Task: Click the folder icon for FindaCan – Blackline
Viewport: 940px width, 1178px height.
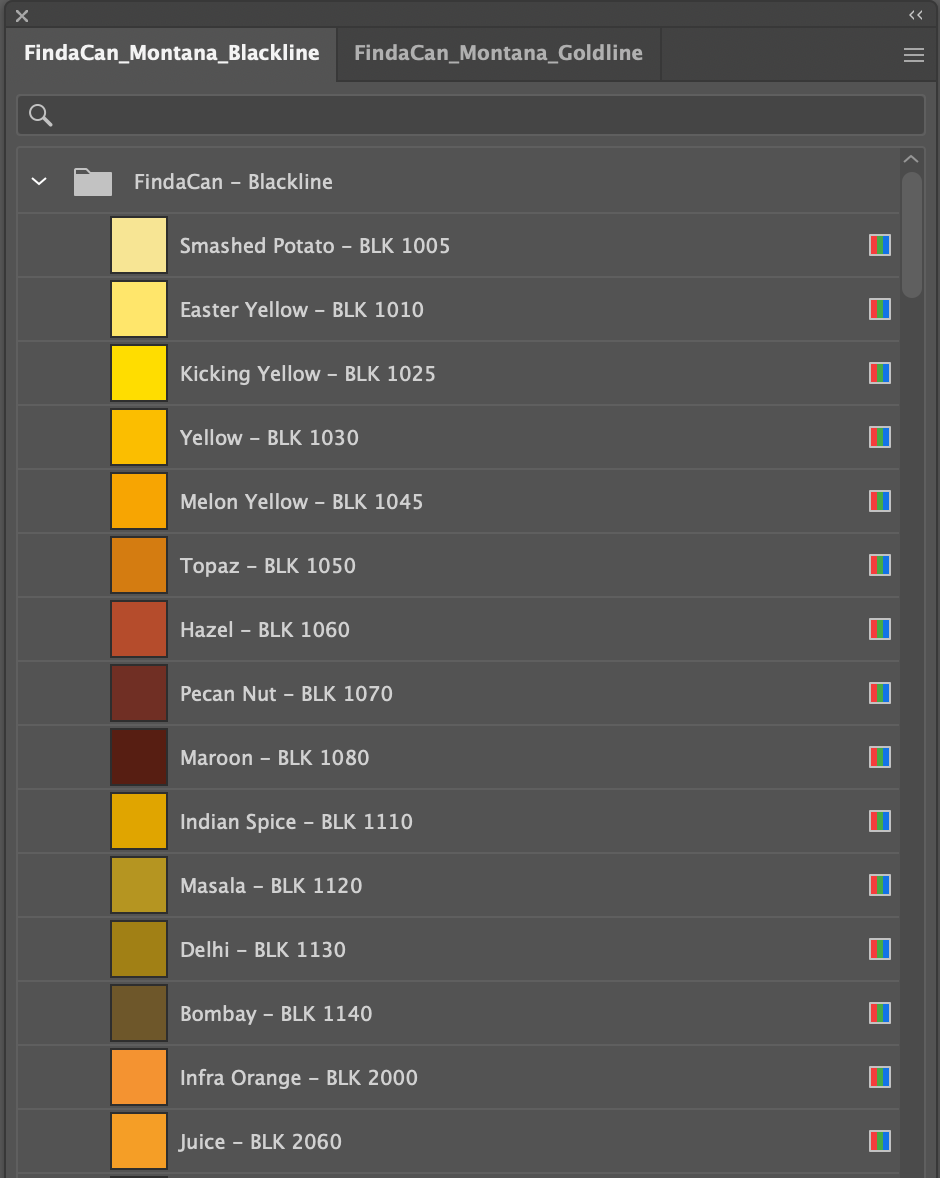Action: (x=93, y=182)
